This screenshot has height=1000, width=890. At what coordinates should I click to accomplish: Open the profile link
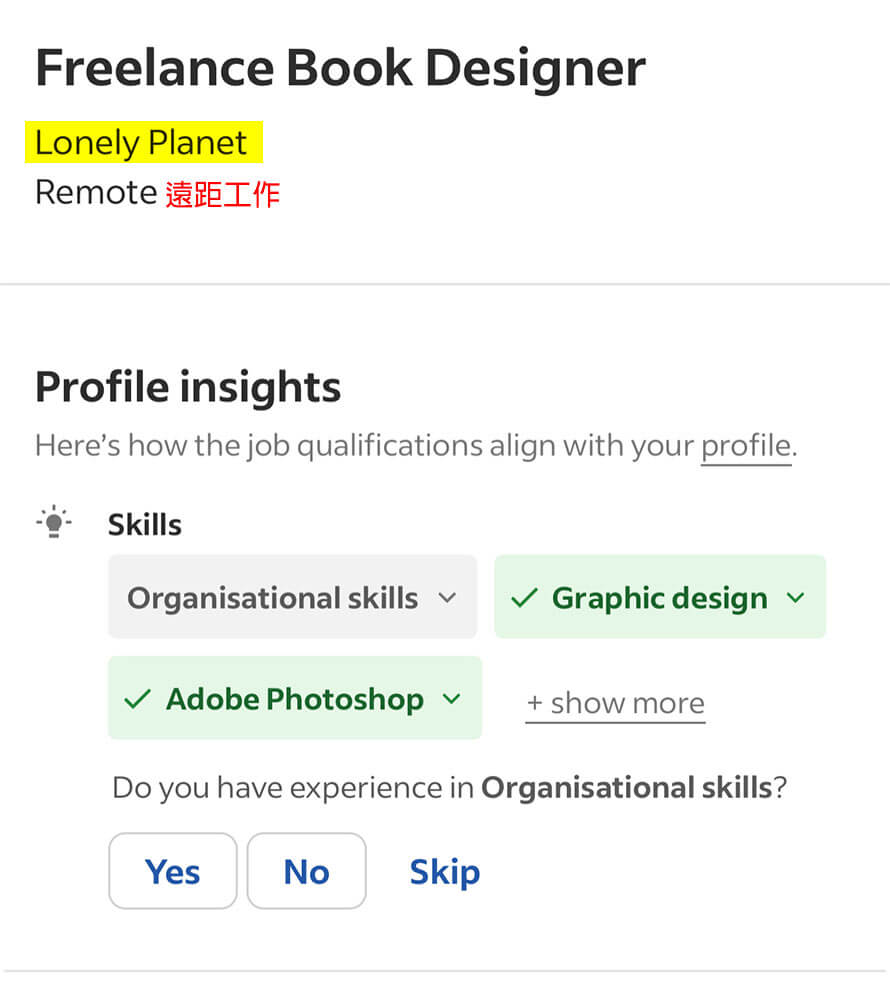(746, 446)
